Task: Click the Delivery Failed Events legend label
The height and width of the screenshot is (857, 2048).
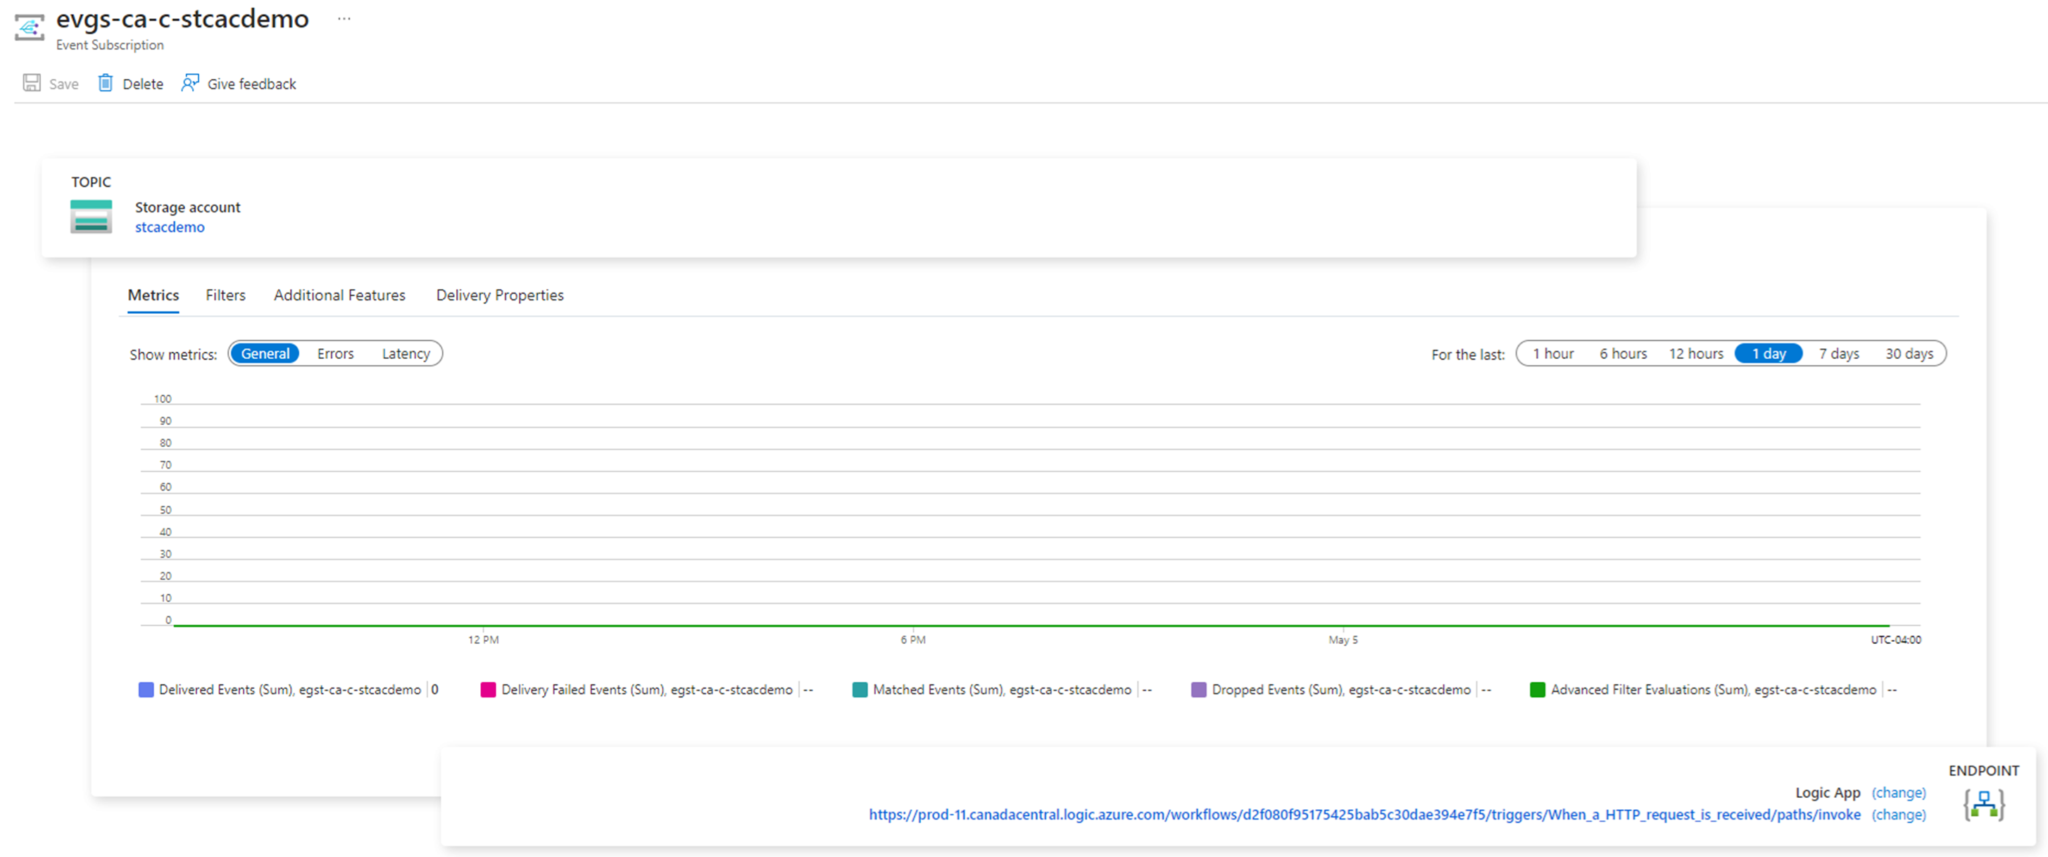Action: (x=647, y=690)
